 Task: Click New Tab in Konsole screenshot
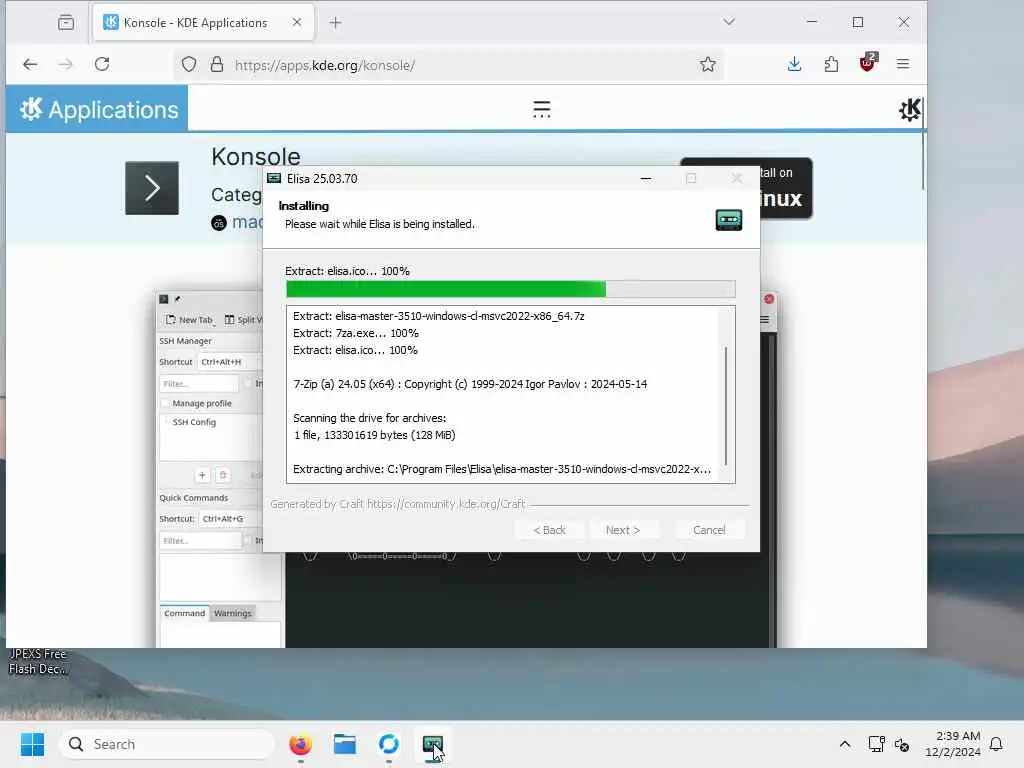[189, 319]
